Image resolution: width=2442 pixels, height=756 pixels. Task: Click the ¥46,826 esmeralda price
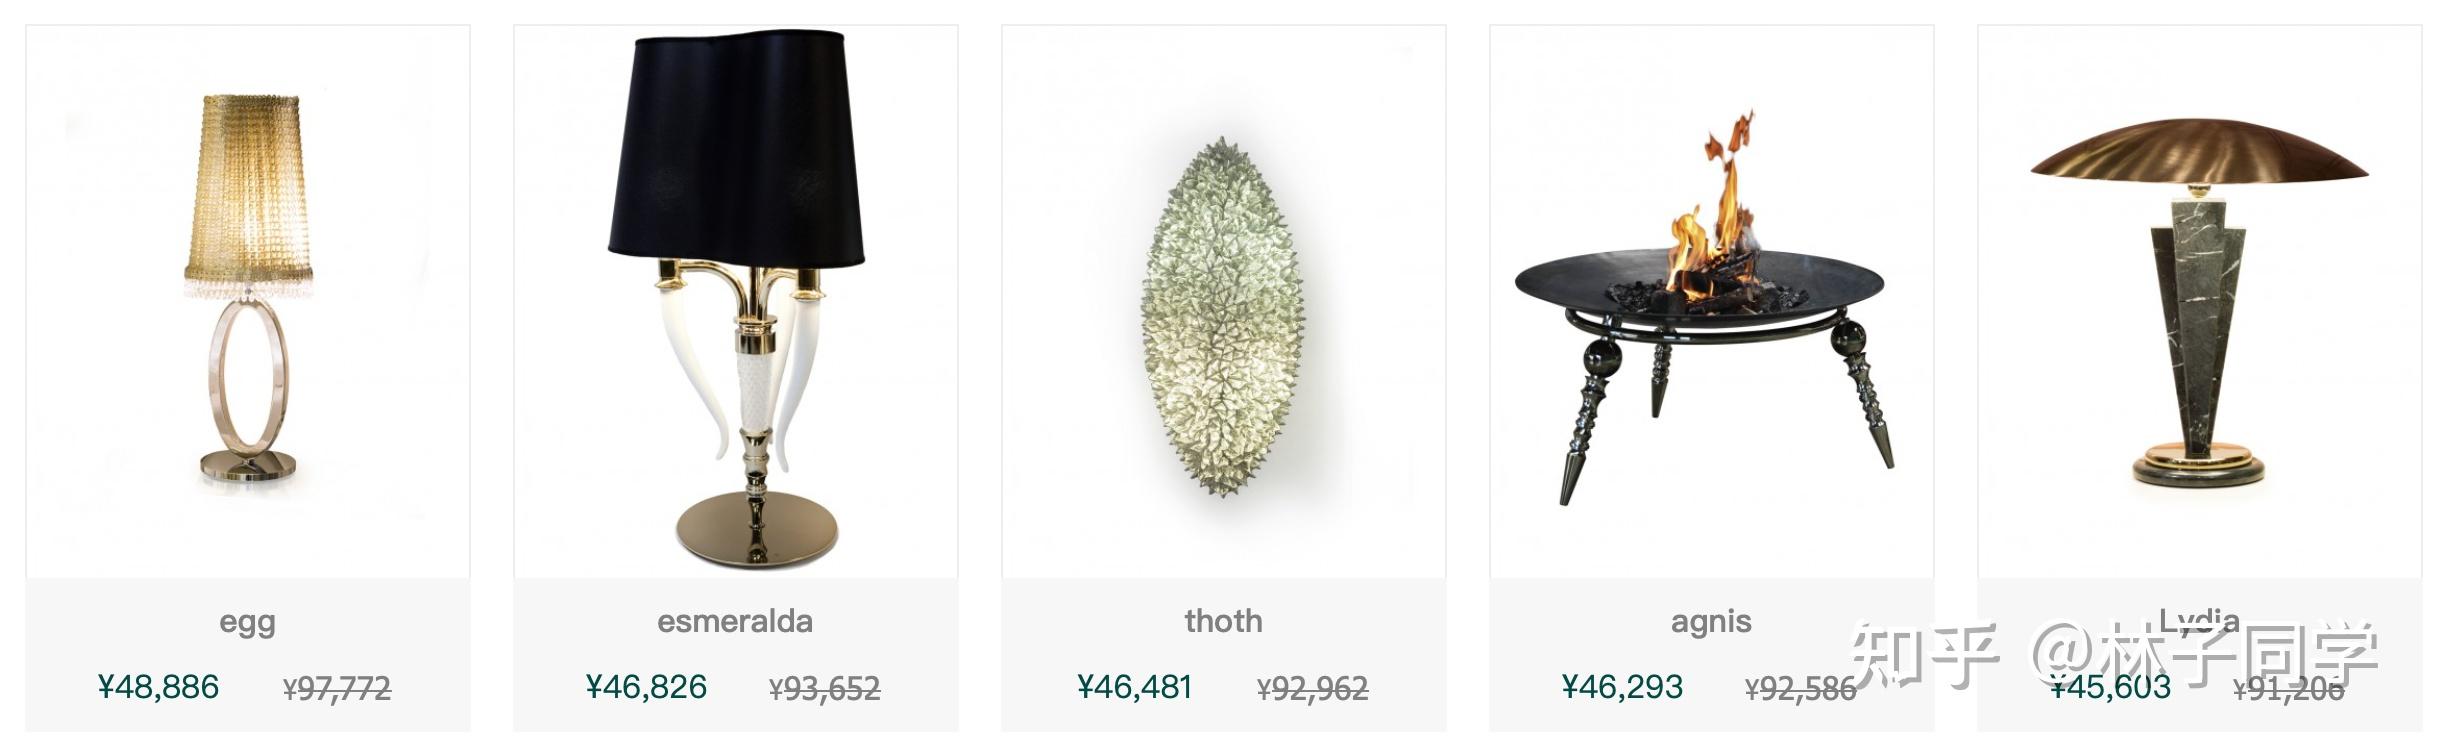point(646,688)
